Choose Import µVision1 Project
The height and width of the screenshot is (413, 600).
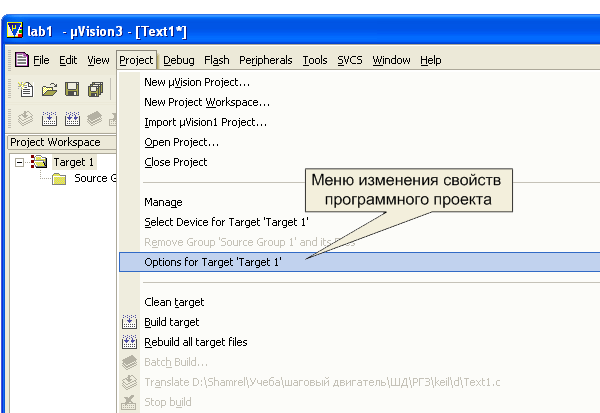[x=360, y=122]
